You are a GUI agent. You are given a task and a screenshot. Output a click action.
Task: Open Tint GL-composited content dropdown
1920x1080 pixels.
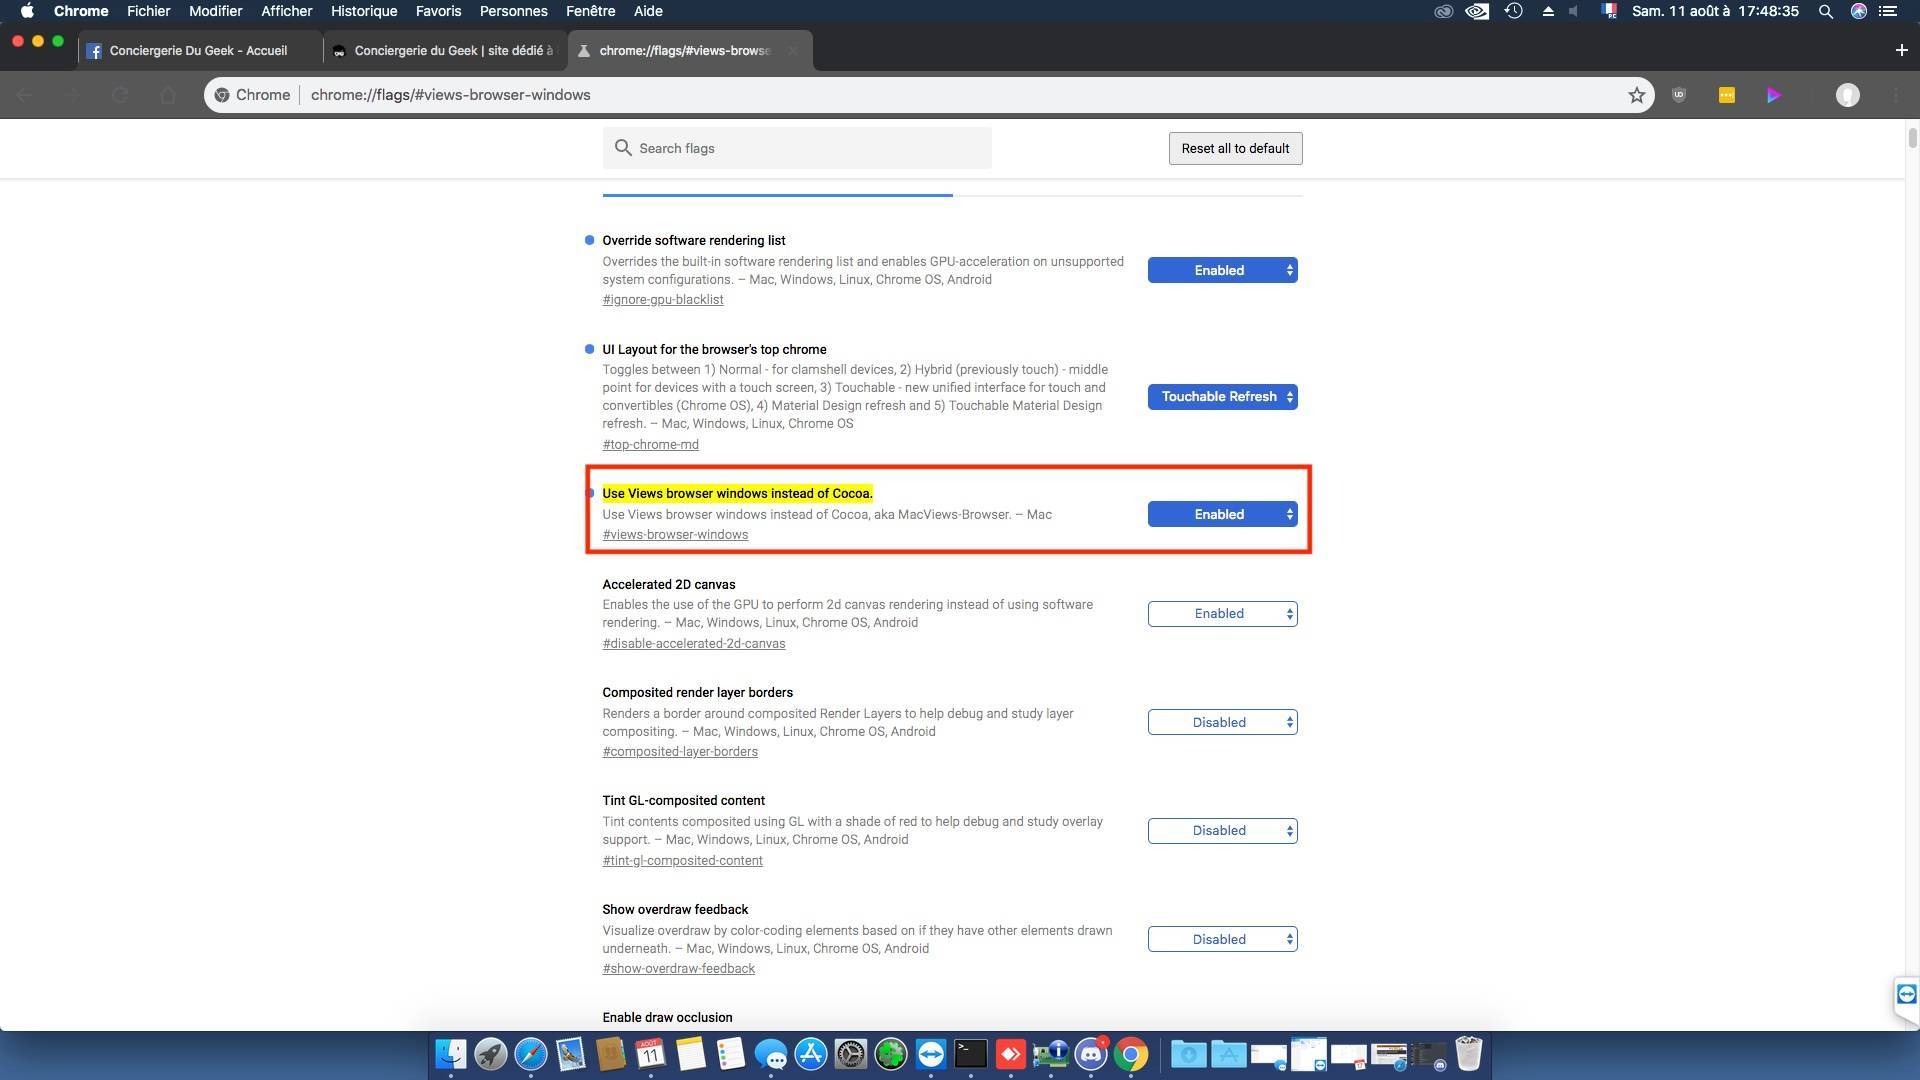pos(1222,831)
